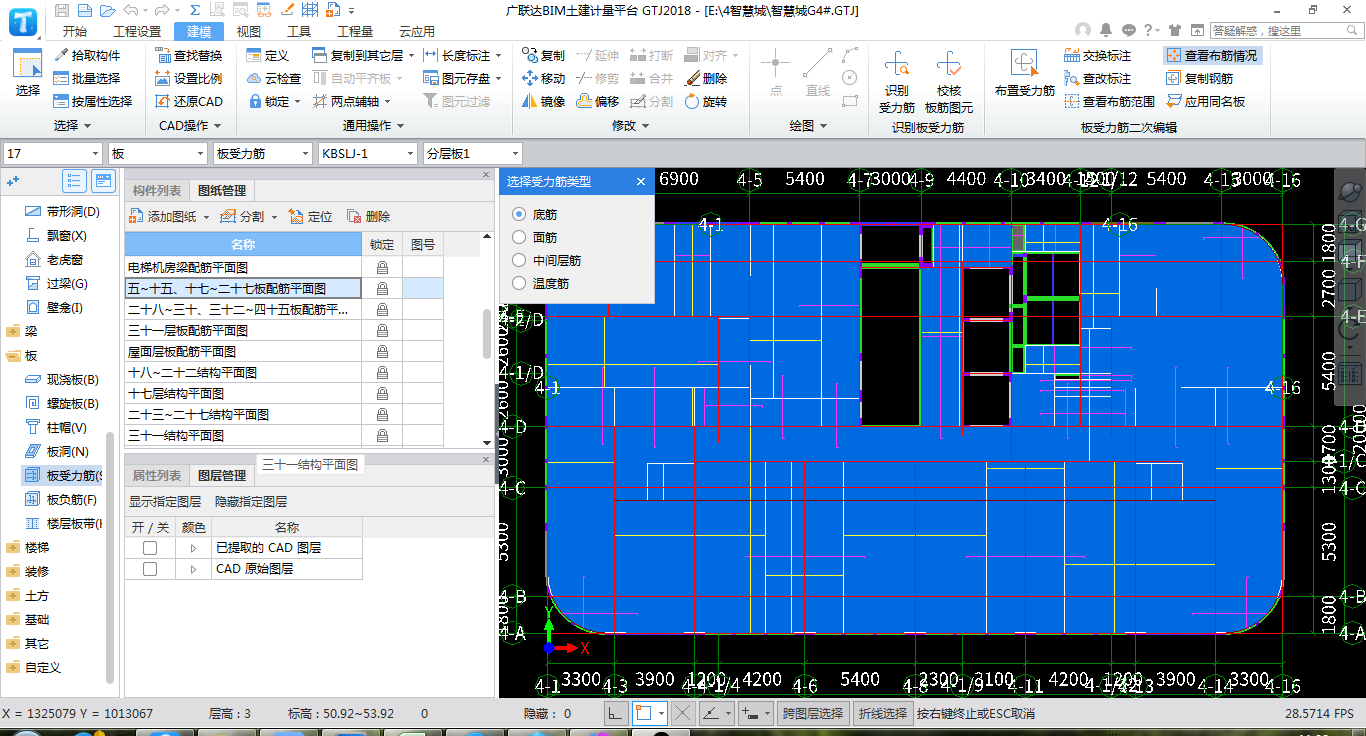The width and height of the screenshot is (1366, 736).
Task: Select the 中间层筋 radio option
Action: coord(518,260)
